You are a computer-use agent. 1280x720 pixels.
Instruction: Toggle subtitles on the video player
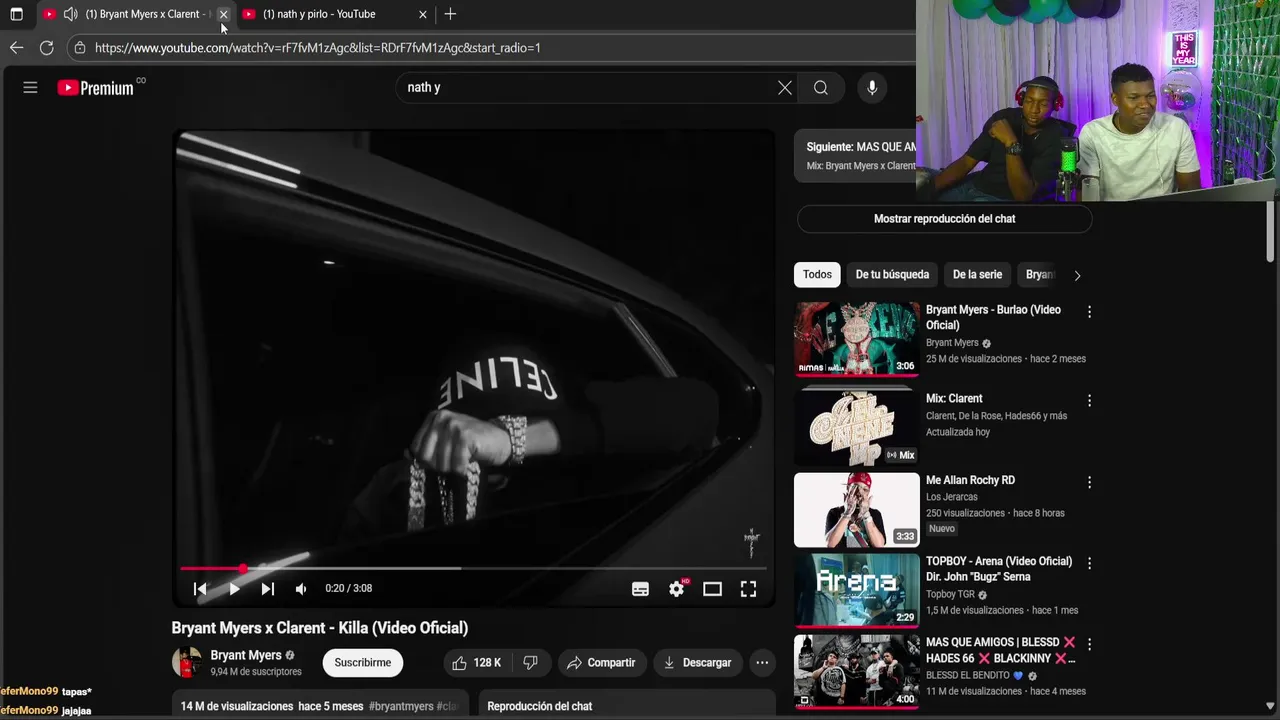(x=641, y=589)
